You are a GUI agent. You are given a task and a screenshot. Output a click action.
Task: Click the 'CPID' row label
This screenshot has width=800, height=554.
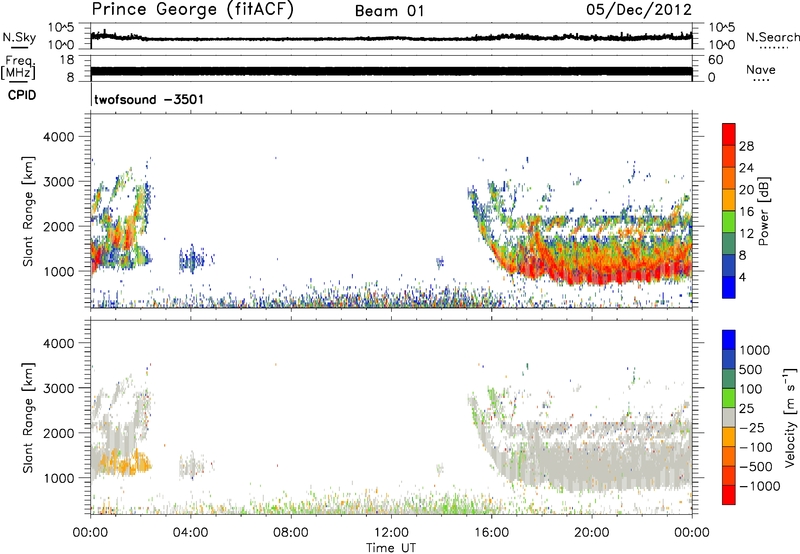tap(22, 95)
